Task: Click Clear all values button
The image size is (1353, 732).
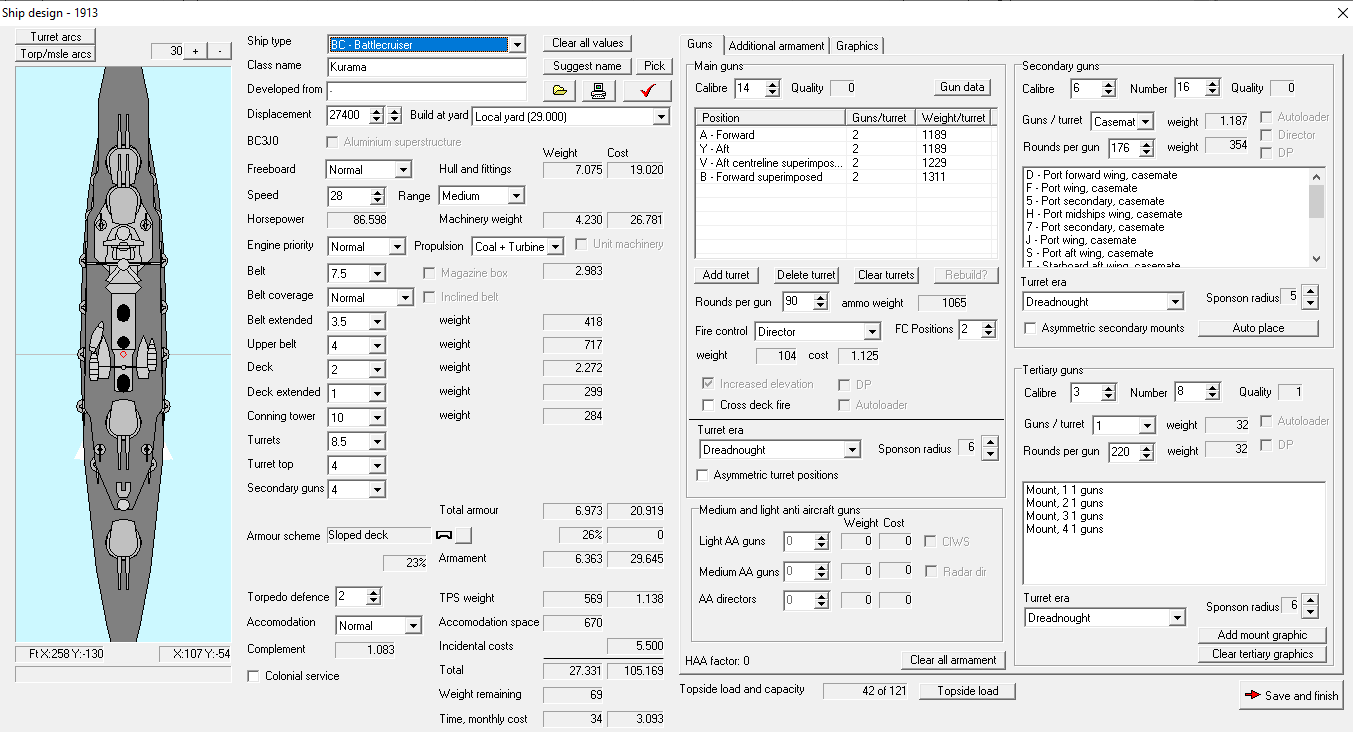Action: point(588,43)
